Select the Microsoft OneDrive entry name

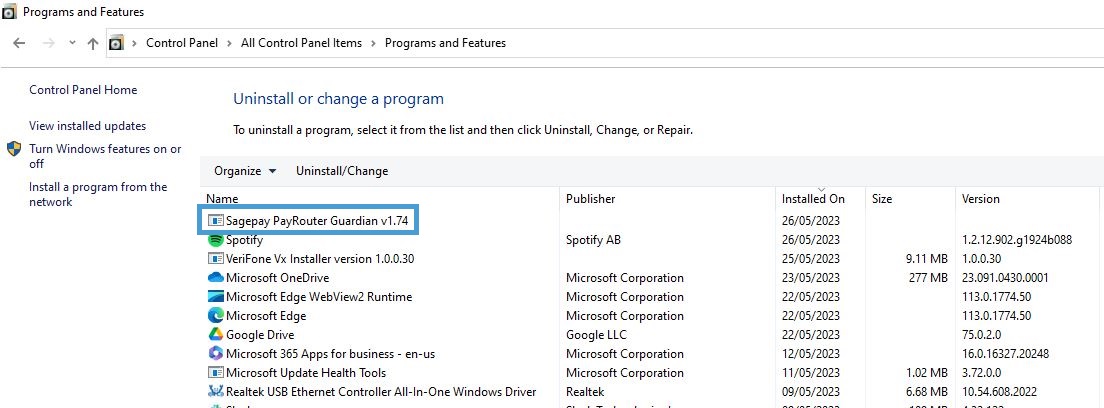pyautogui.click(x=277, y=278)
